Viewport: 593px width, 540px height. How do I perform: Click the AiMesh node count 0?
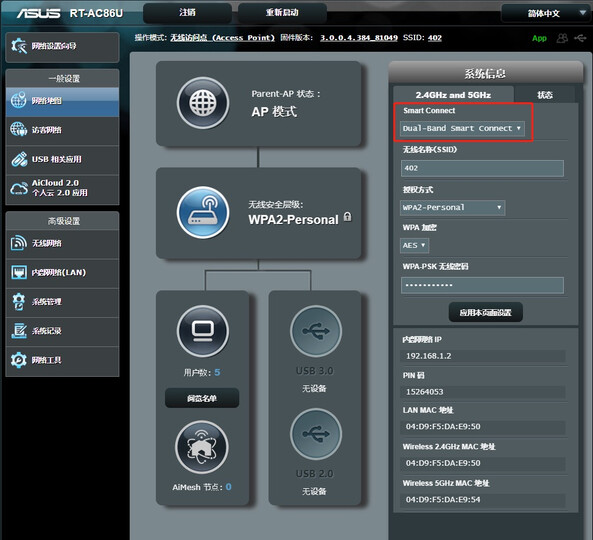coord(228,487)
